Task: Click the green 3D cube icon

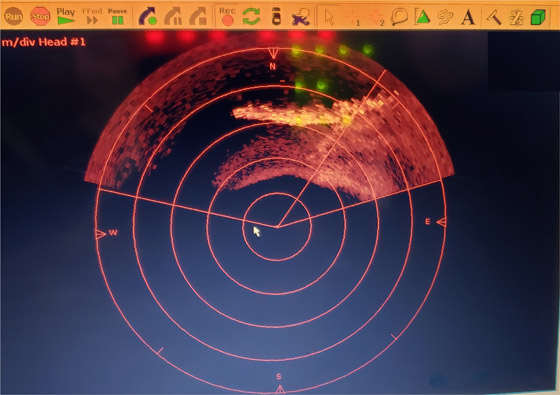Action: (x=538, y=17)
